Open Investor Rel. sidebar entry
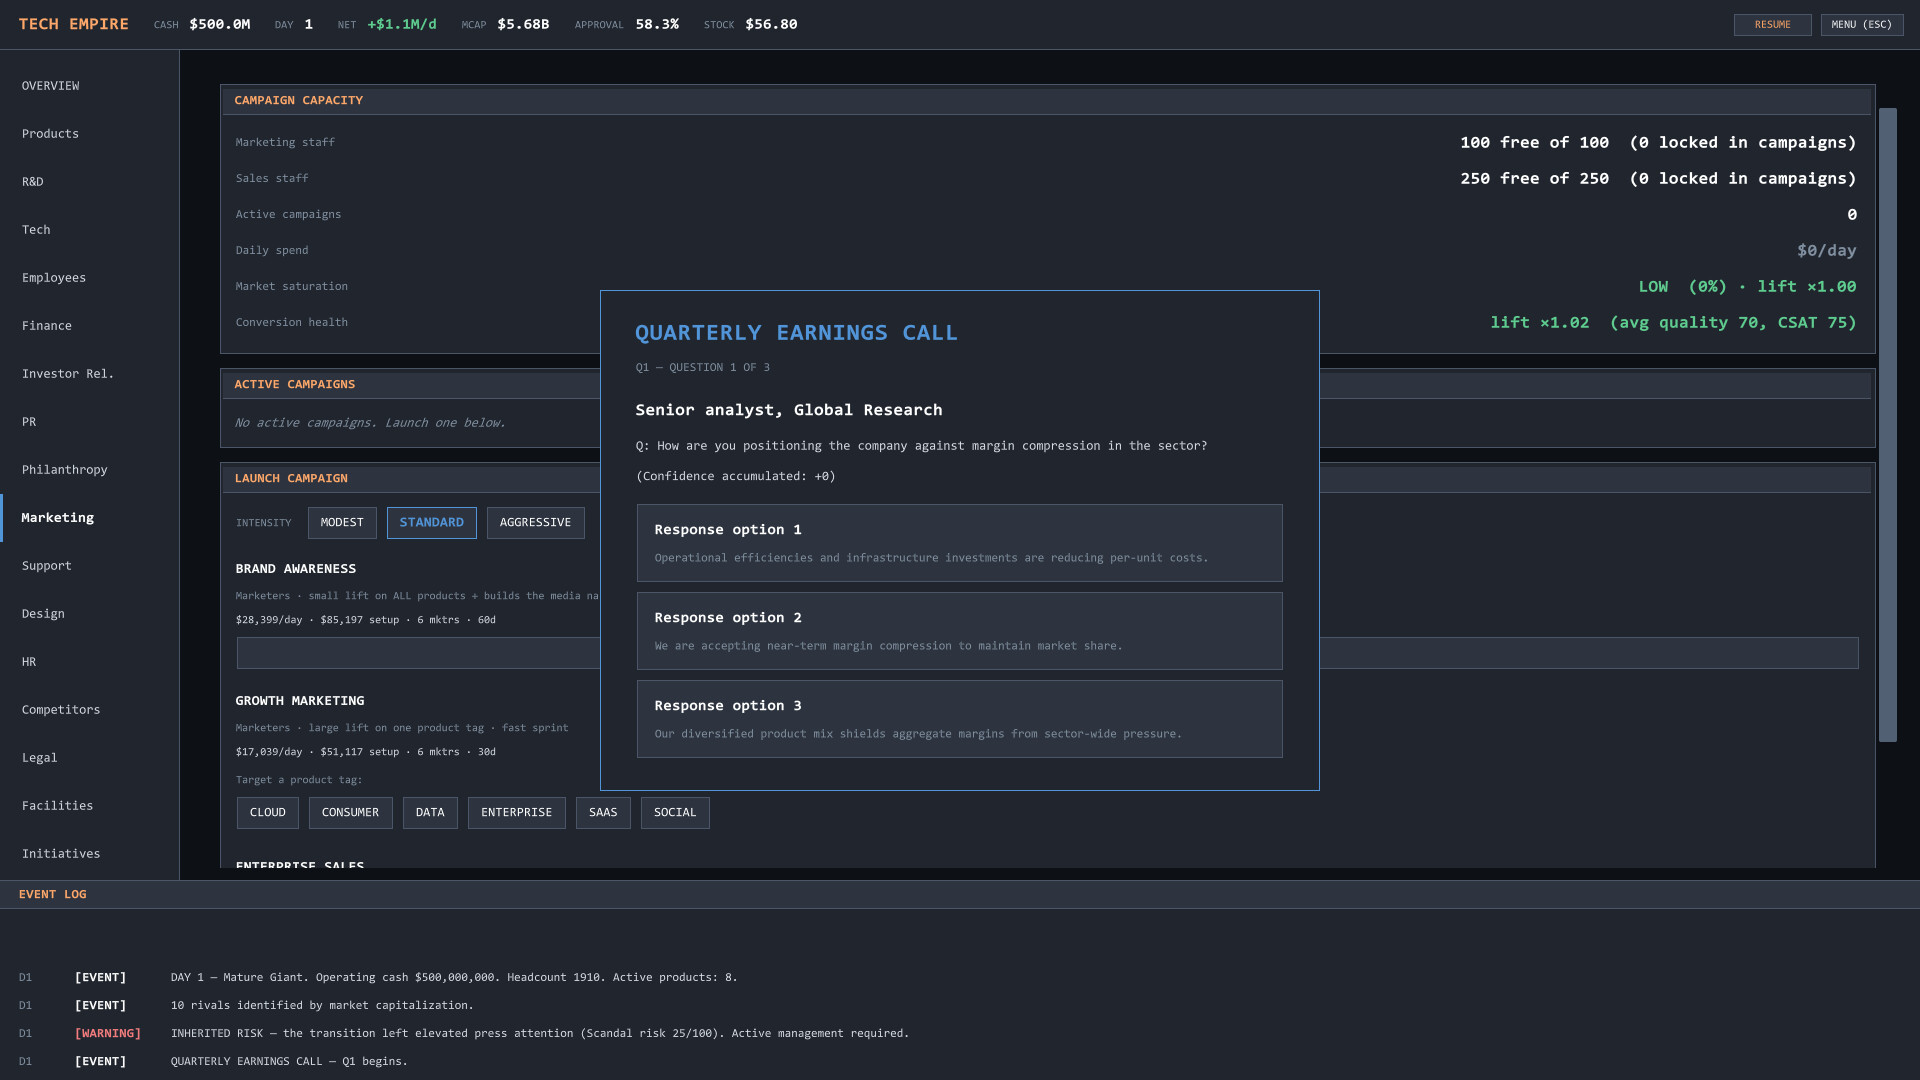Screen dimensions: 1920x1080 click(x=90, y=374)
